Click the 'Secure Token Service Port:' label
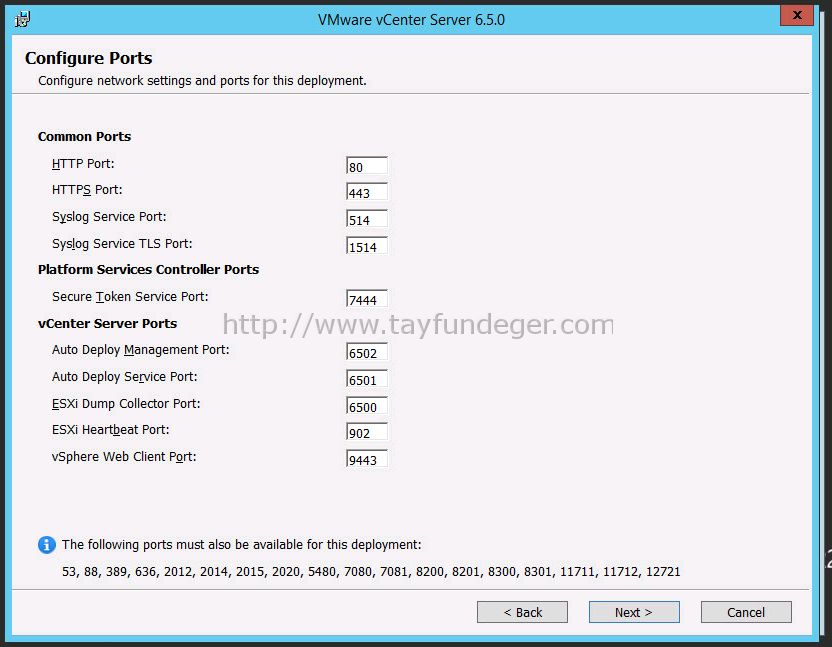Image resolution: width=832 pixels, height=647 pixels. click(x=130, y=297)
